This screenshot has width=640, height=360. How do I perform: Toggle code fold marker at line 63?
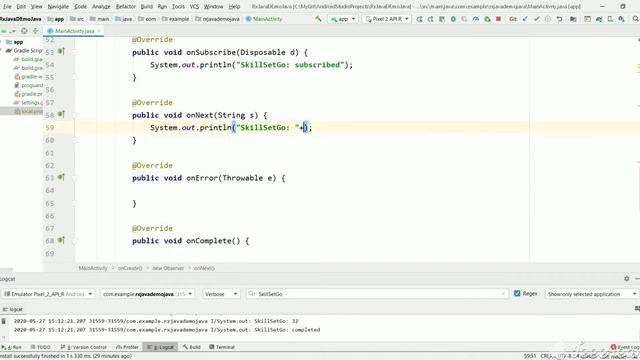tap(75, 178)
